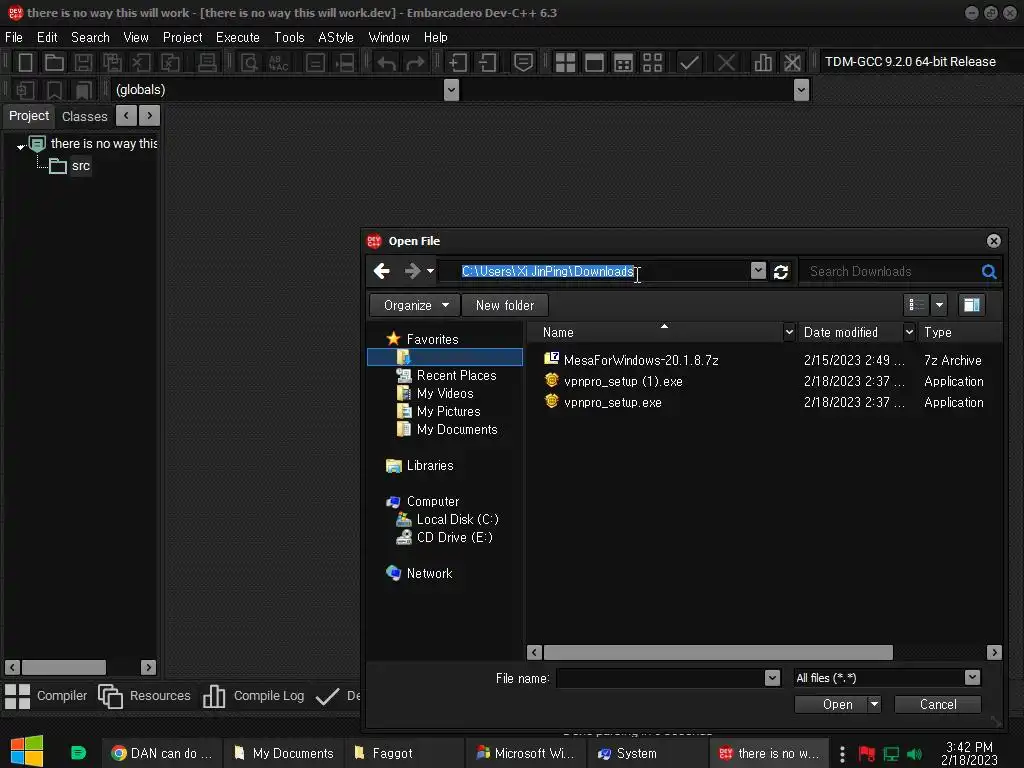The width and height of the screenshot is (1024, 768).
Task: Go back in Open File dialog
Action: pos(381,271)
